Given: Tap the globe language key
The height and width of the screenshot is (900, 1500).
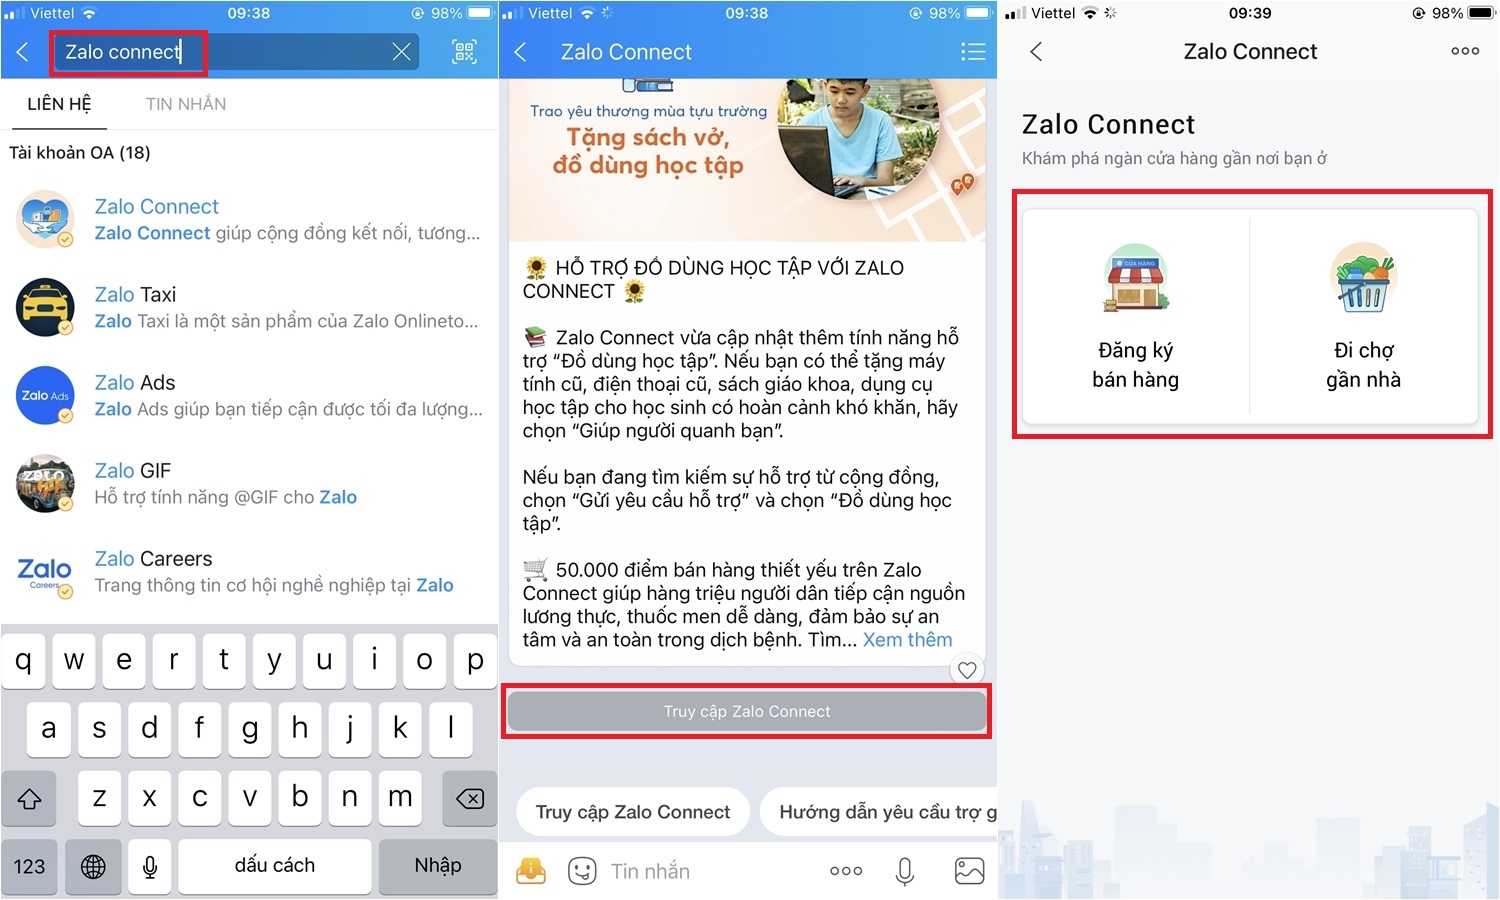Looking at the screenshot, I should (x=93, y=866).
